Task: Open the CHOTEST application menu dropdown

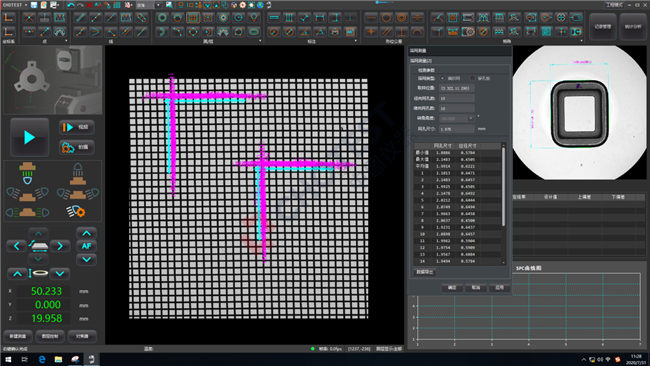Action: (x=15, y=5)
